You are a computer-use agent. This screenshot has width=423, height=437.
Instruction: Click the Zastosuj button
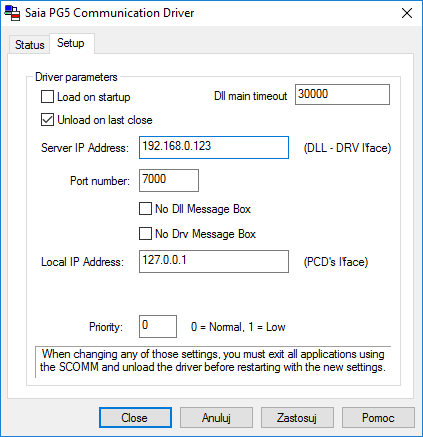click(297, 417)
